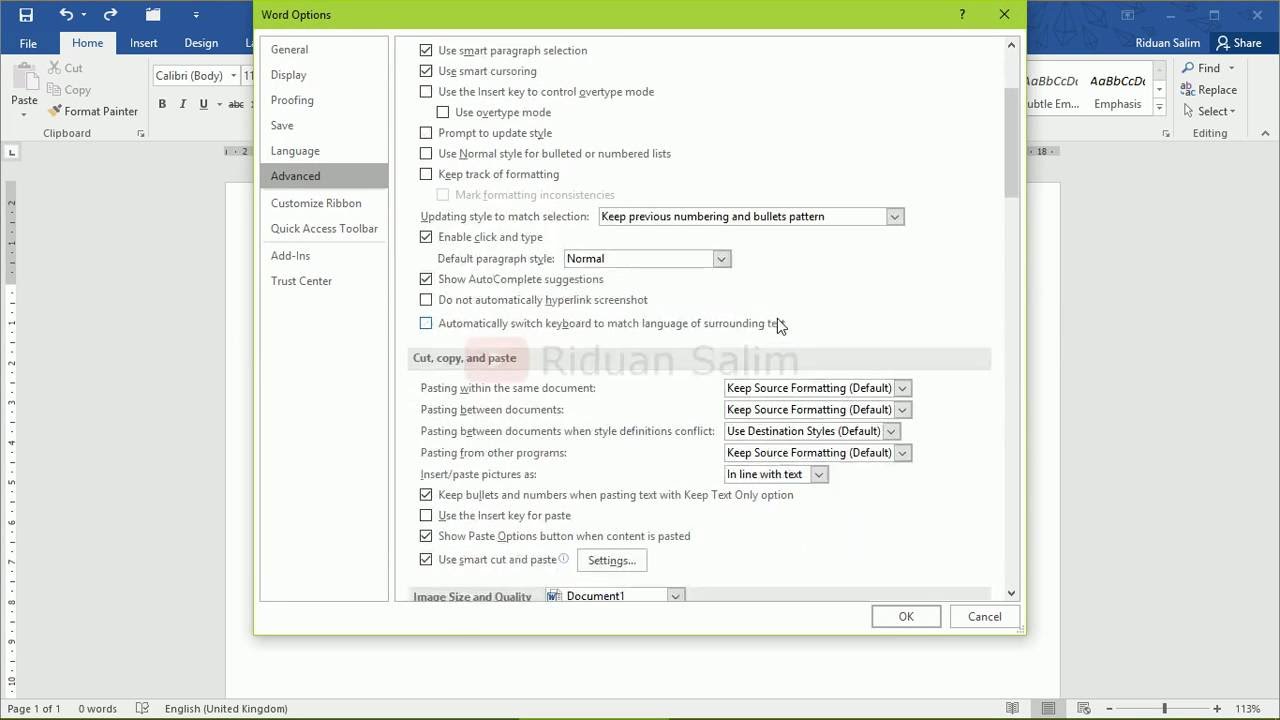
Task: Uncheck Use smart paragraph selection
Action: pos(426,50)
